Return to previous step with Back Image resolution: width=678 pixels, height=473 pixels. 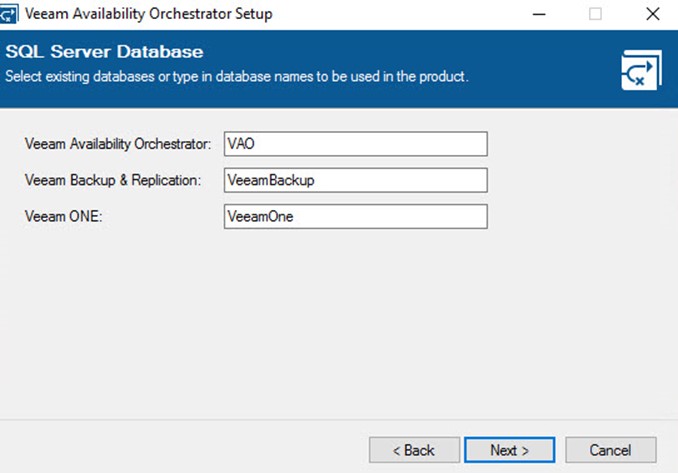pyautogui.click(x=414, y=450)
